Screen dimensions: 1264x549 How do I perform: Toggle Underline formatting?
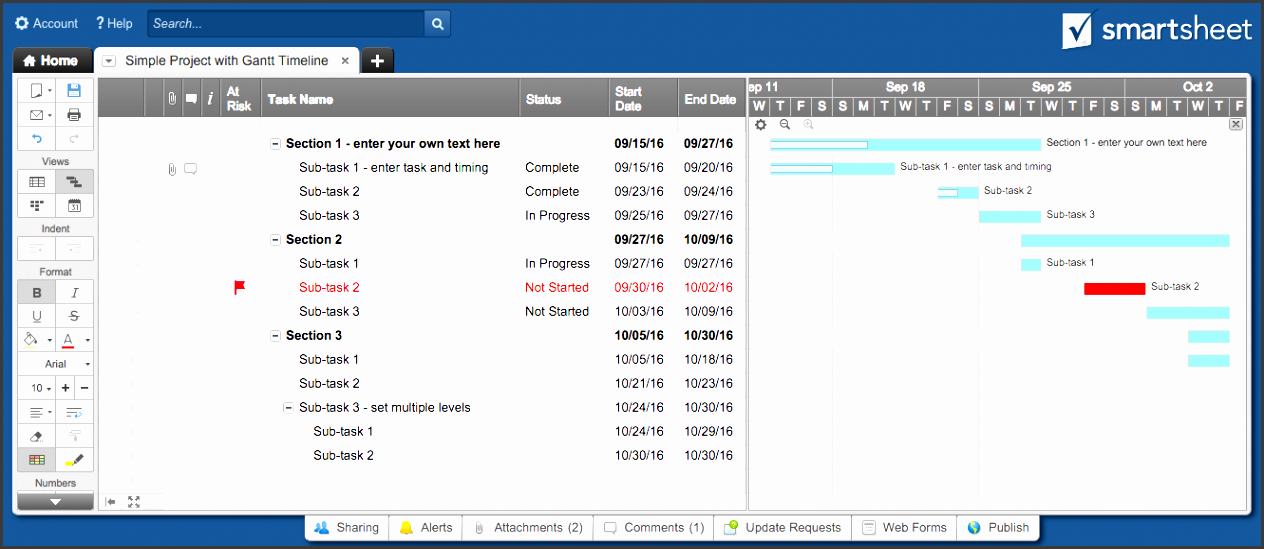37,316
